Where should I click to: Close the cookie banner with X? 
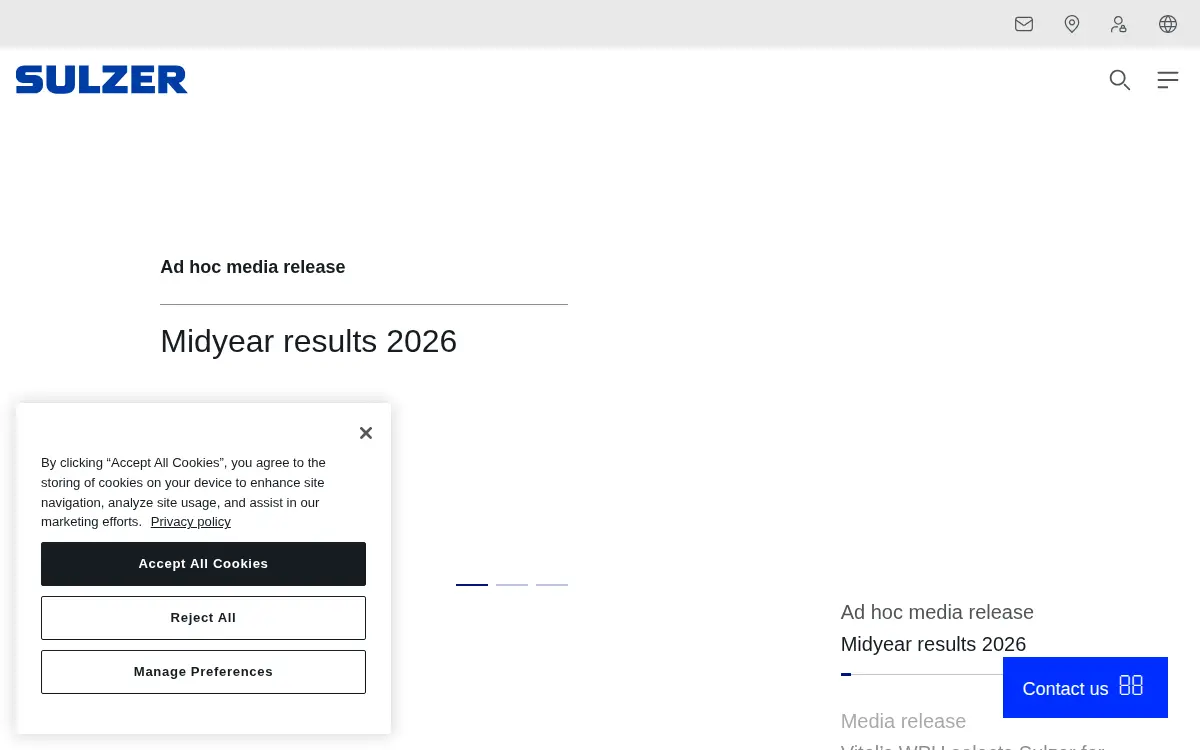coord(366,433)
